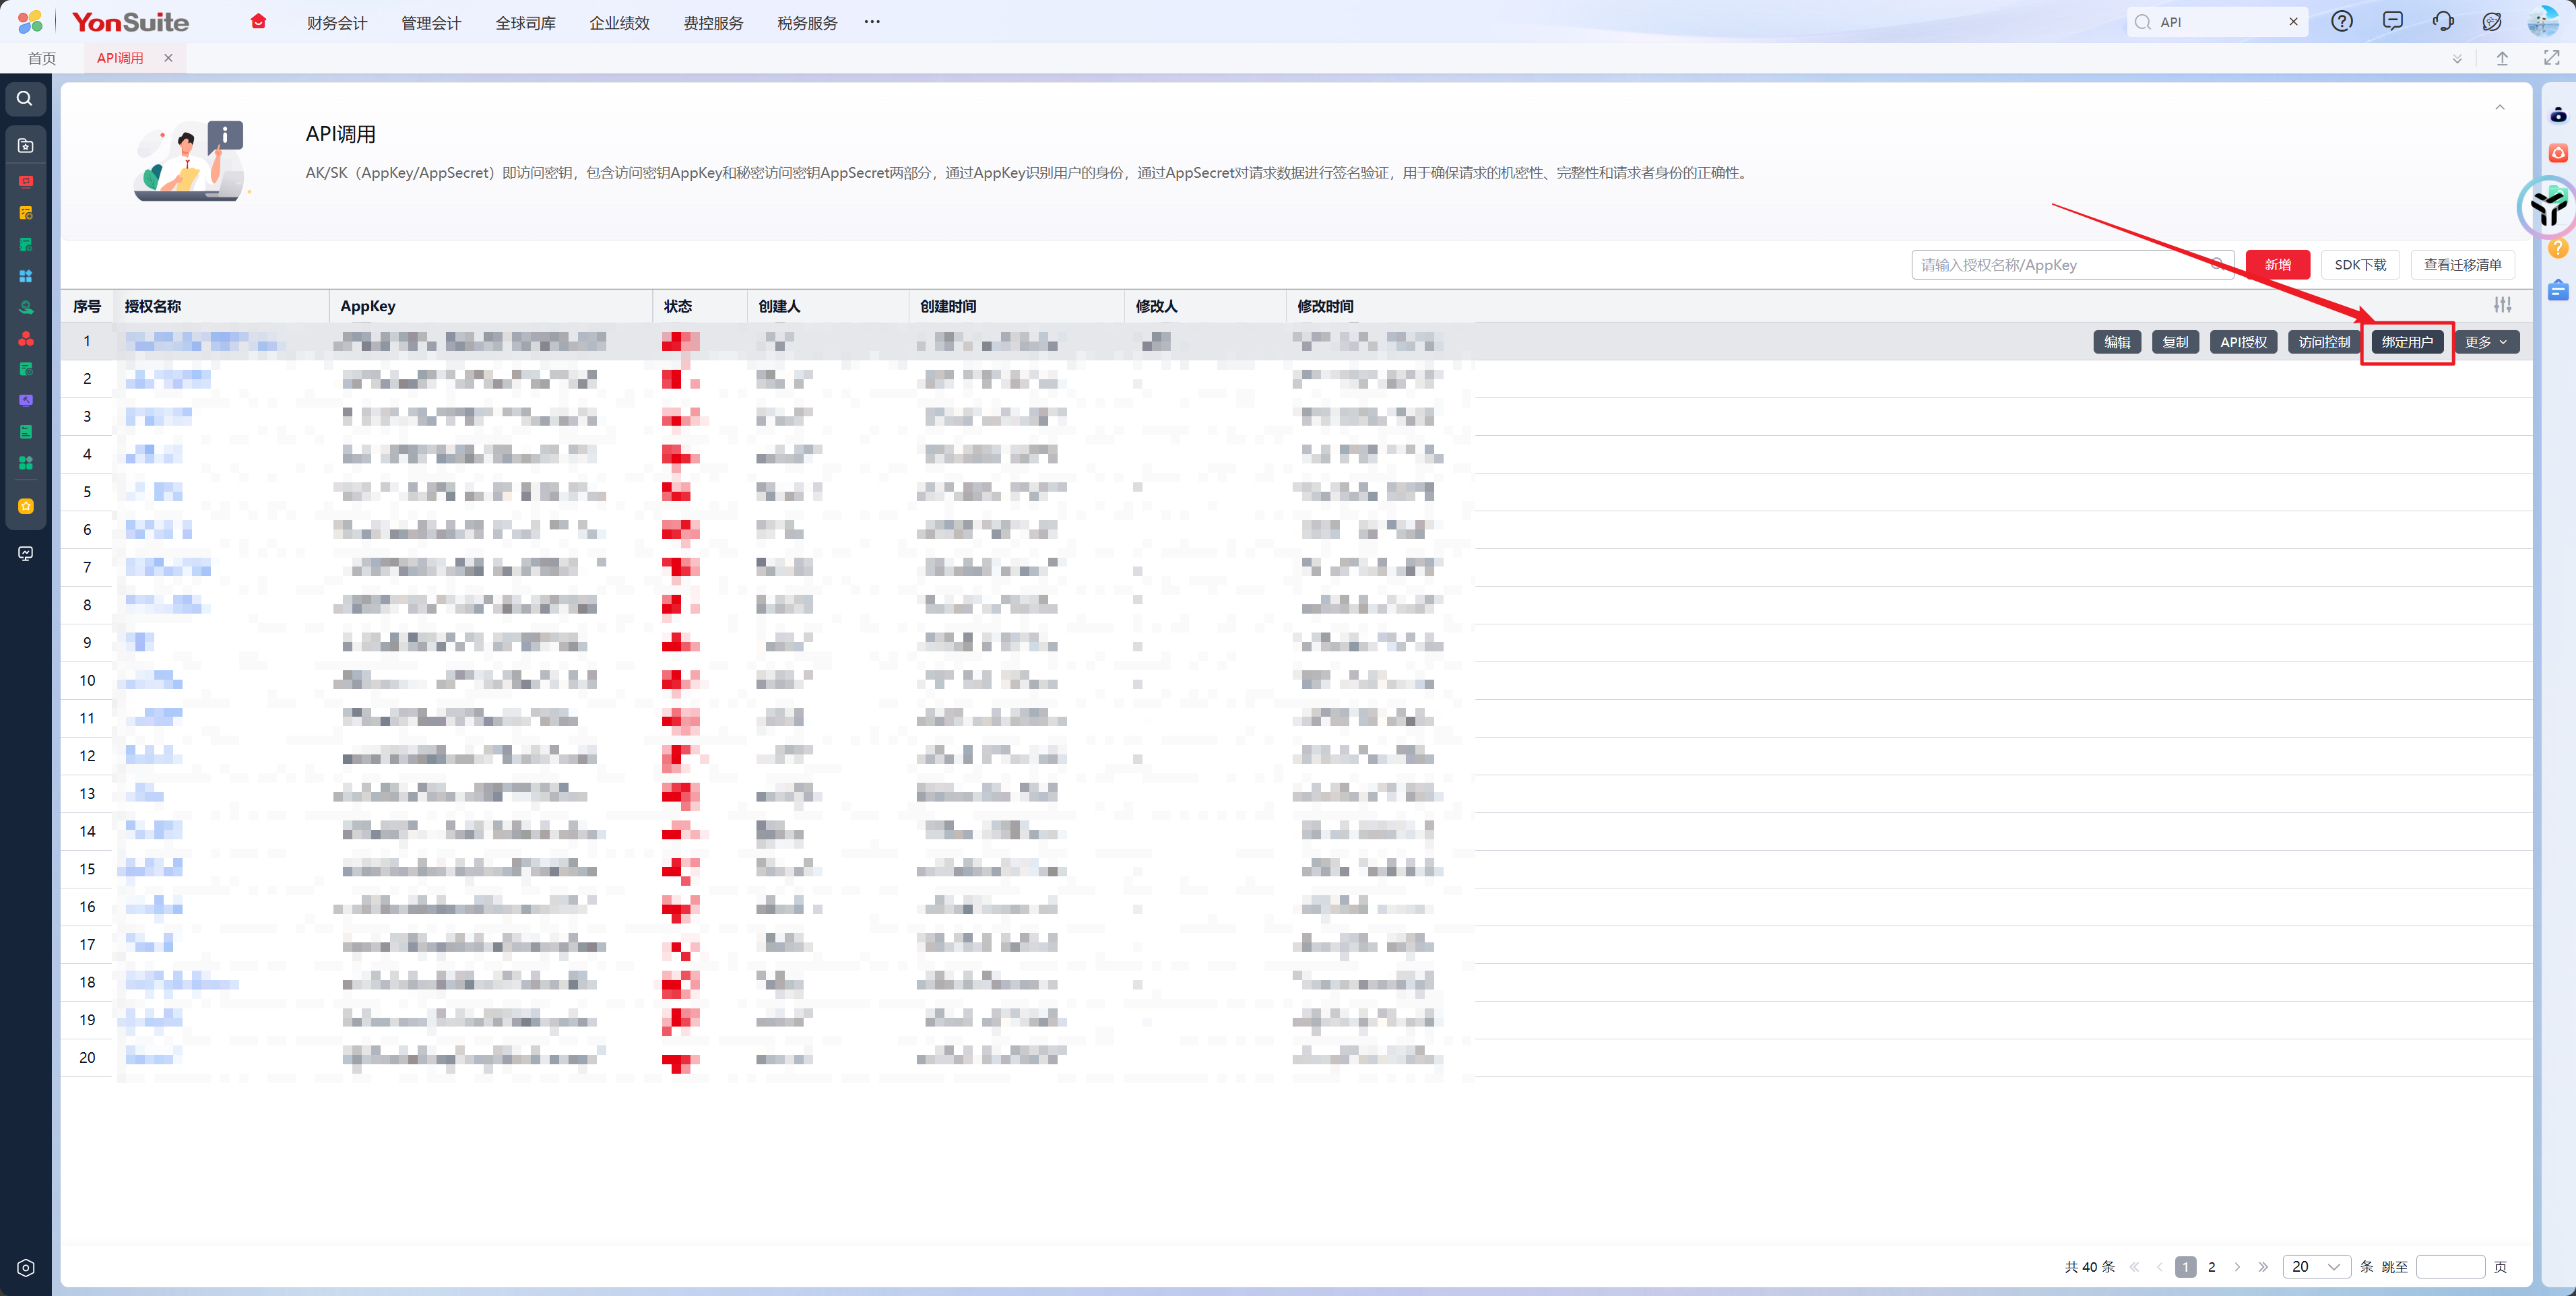This screenshot has height=1296, width=2576.
Task: Switch to the 首页 tab
Action: pos(41,58)
